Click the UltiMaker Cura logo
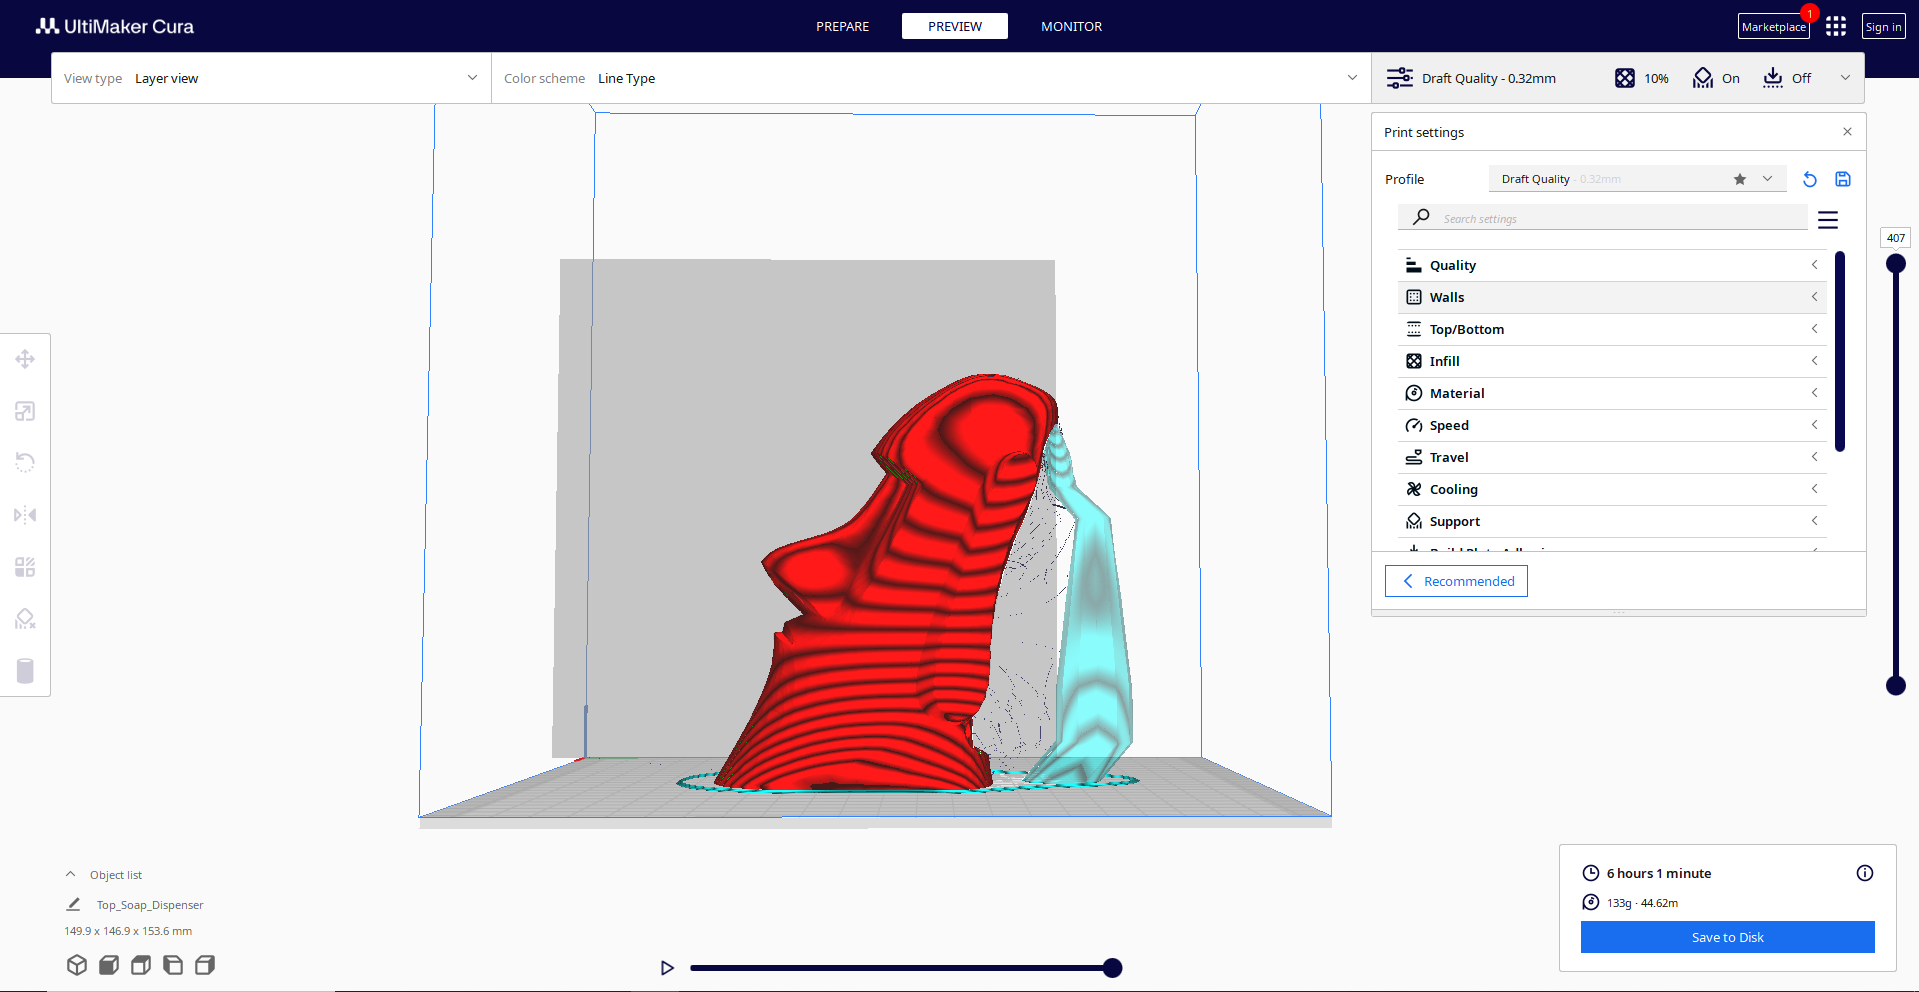The height and width of the screenshot is (992, 1919). 115,26
